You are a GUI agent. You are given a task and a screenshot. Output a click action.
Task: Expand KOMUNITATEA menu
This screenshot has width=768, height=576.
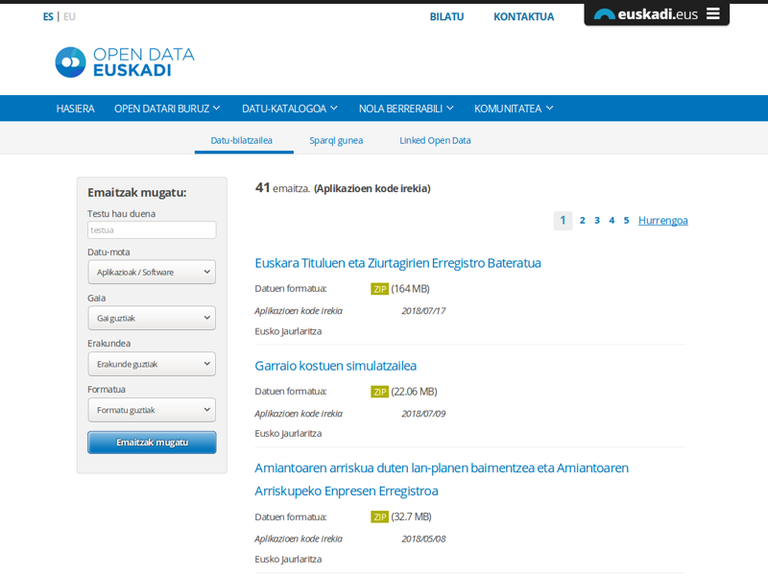(x=513, y=108)
